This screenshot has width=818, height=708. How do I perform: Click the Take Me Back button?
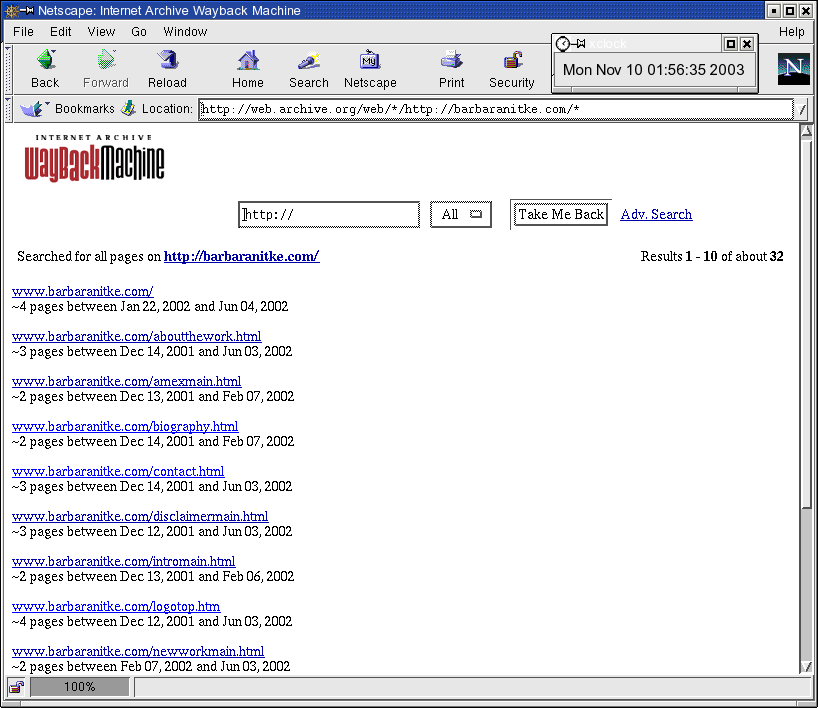click(x=561, y=214)
